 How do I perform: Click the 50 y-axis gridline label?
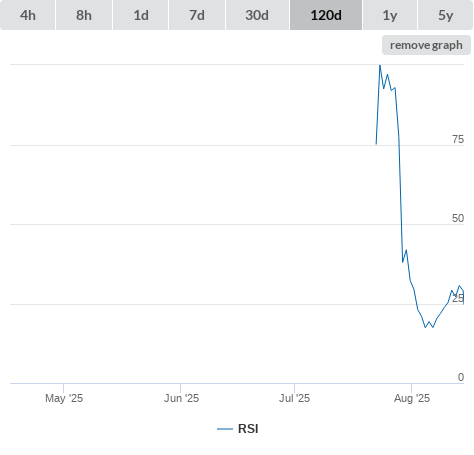(x=458, y=218)
